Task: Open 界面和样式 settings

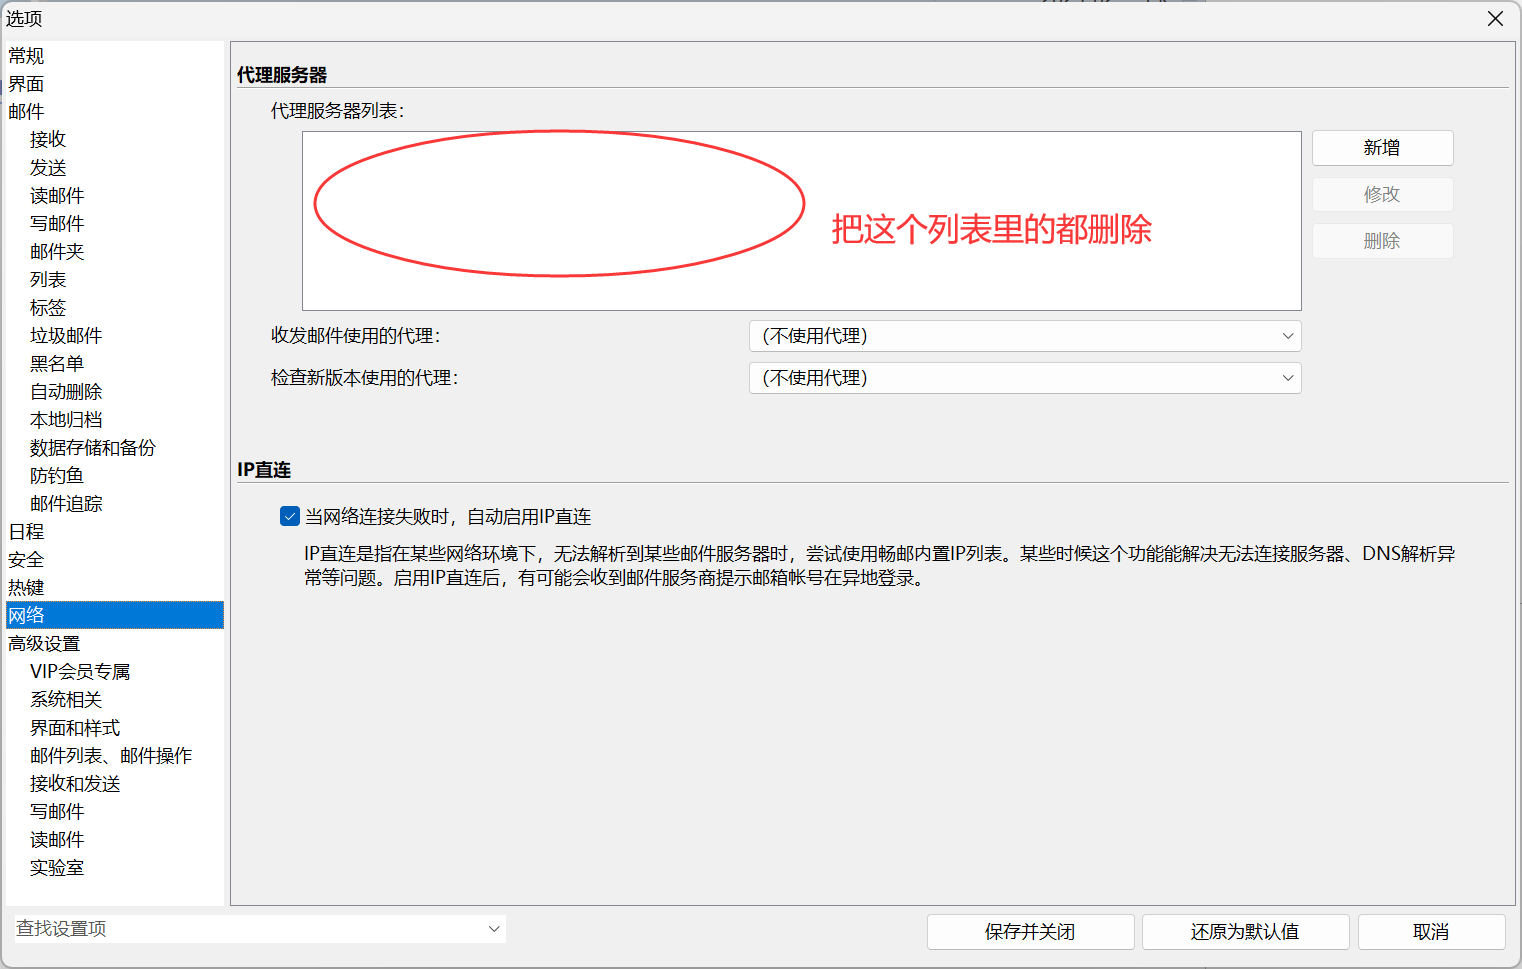Action: (75, 728)
